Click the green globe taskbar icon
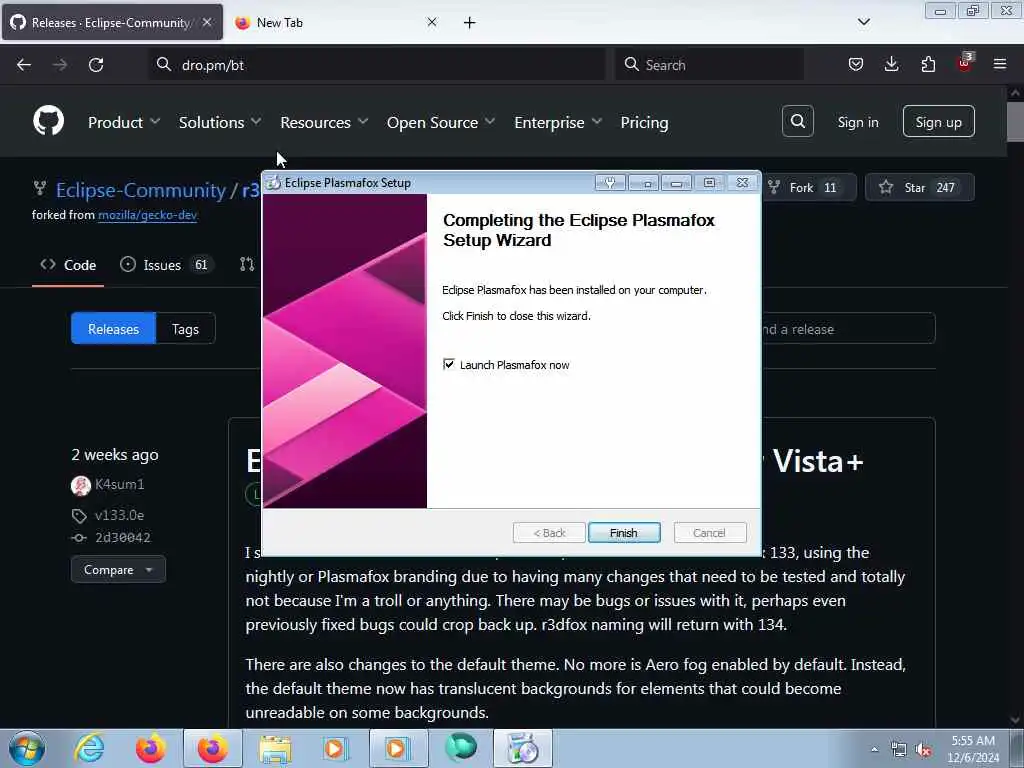1024x768 pixels. 460,748
